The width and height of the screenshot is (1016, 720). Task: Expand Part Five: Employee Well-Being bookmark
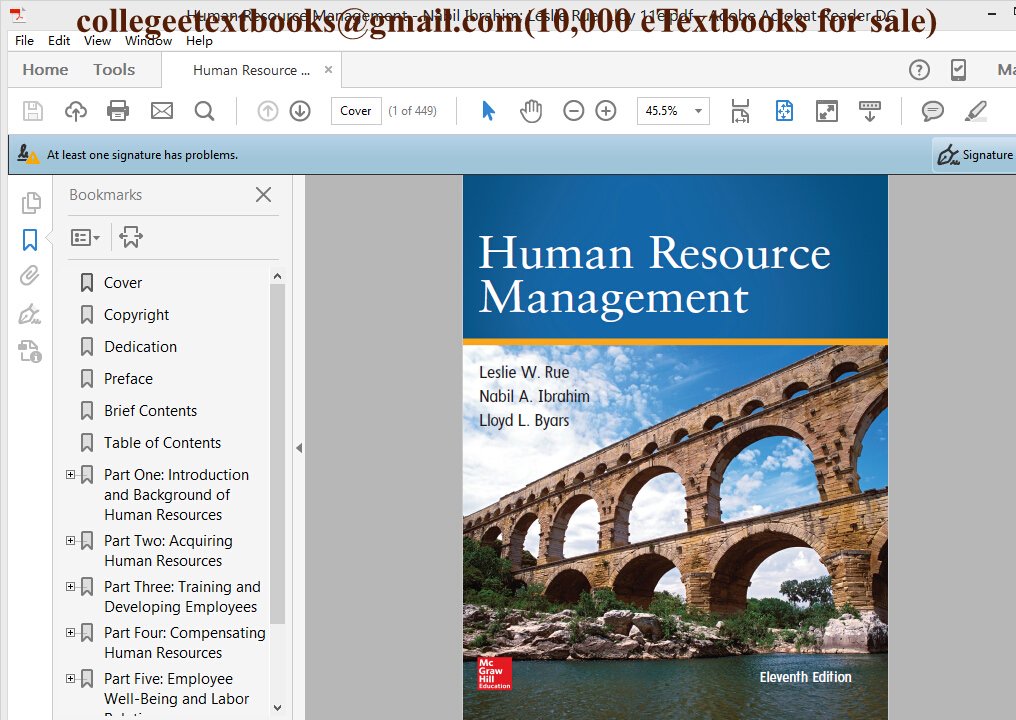(x=70, y=678)
